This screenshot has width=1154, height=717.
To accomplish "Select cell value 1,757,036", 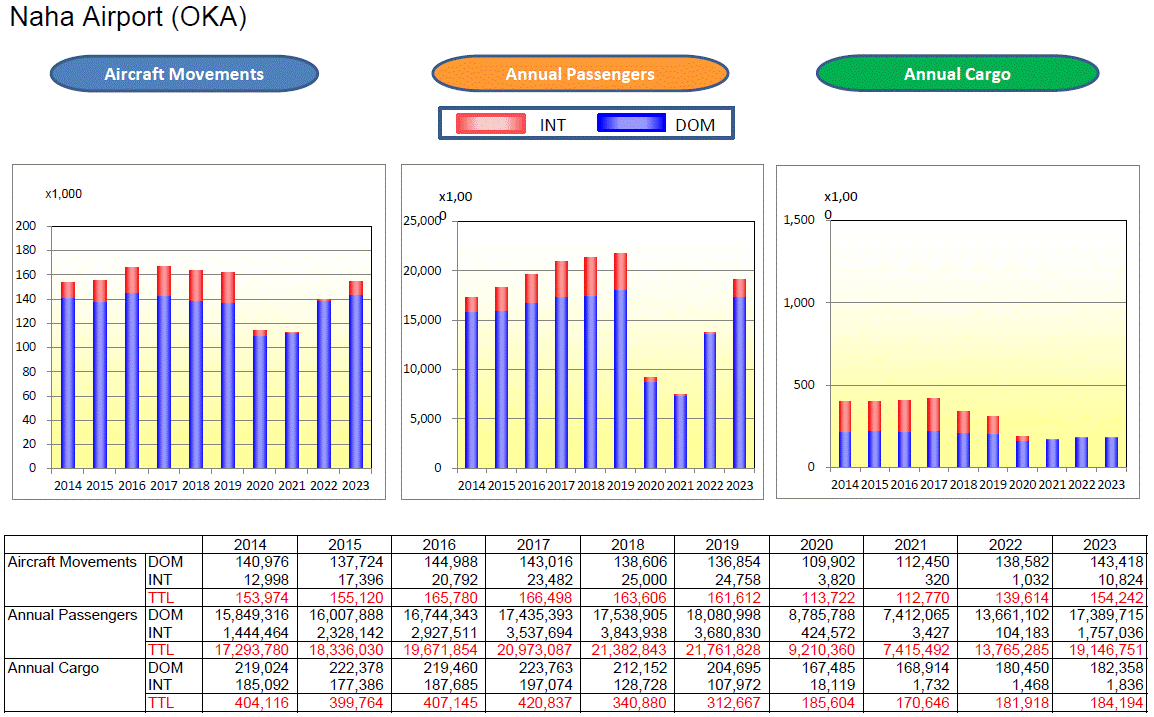I will (1111, 633).
